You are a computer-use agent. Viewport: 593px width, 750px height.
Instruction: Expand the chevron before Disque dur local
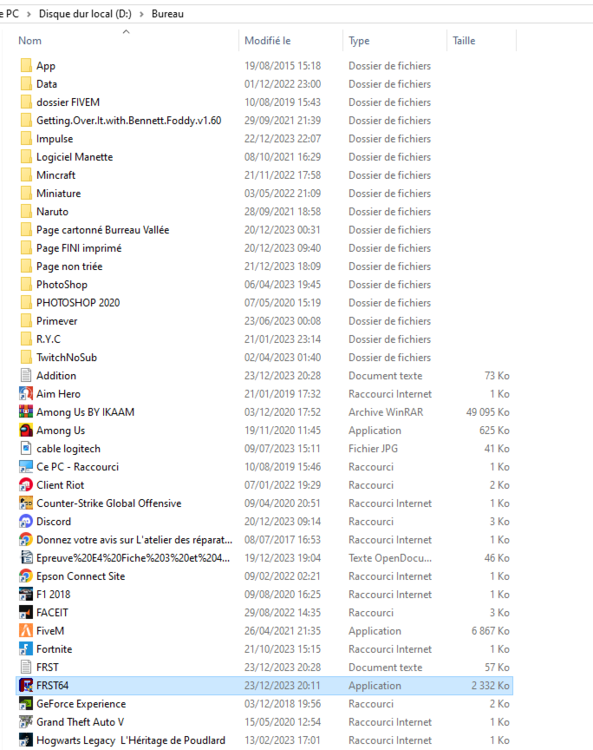point(29,14)
